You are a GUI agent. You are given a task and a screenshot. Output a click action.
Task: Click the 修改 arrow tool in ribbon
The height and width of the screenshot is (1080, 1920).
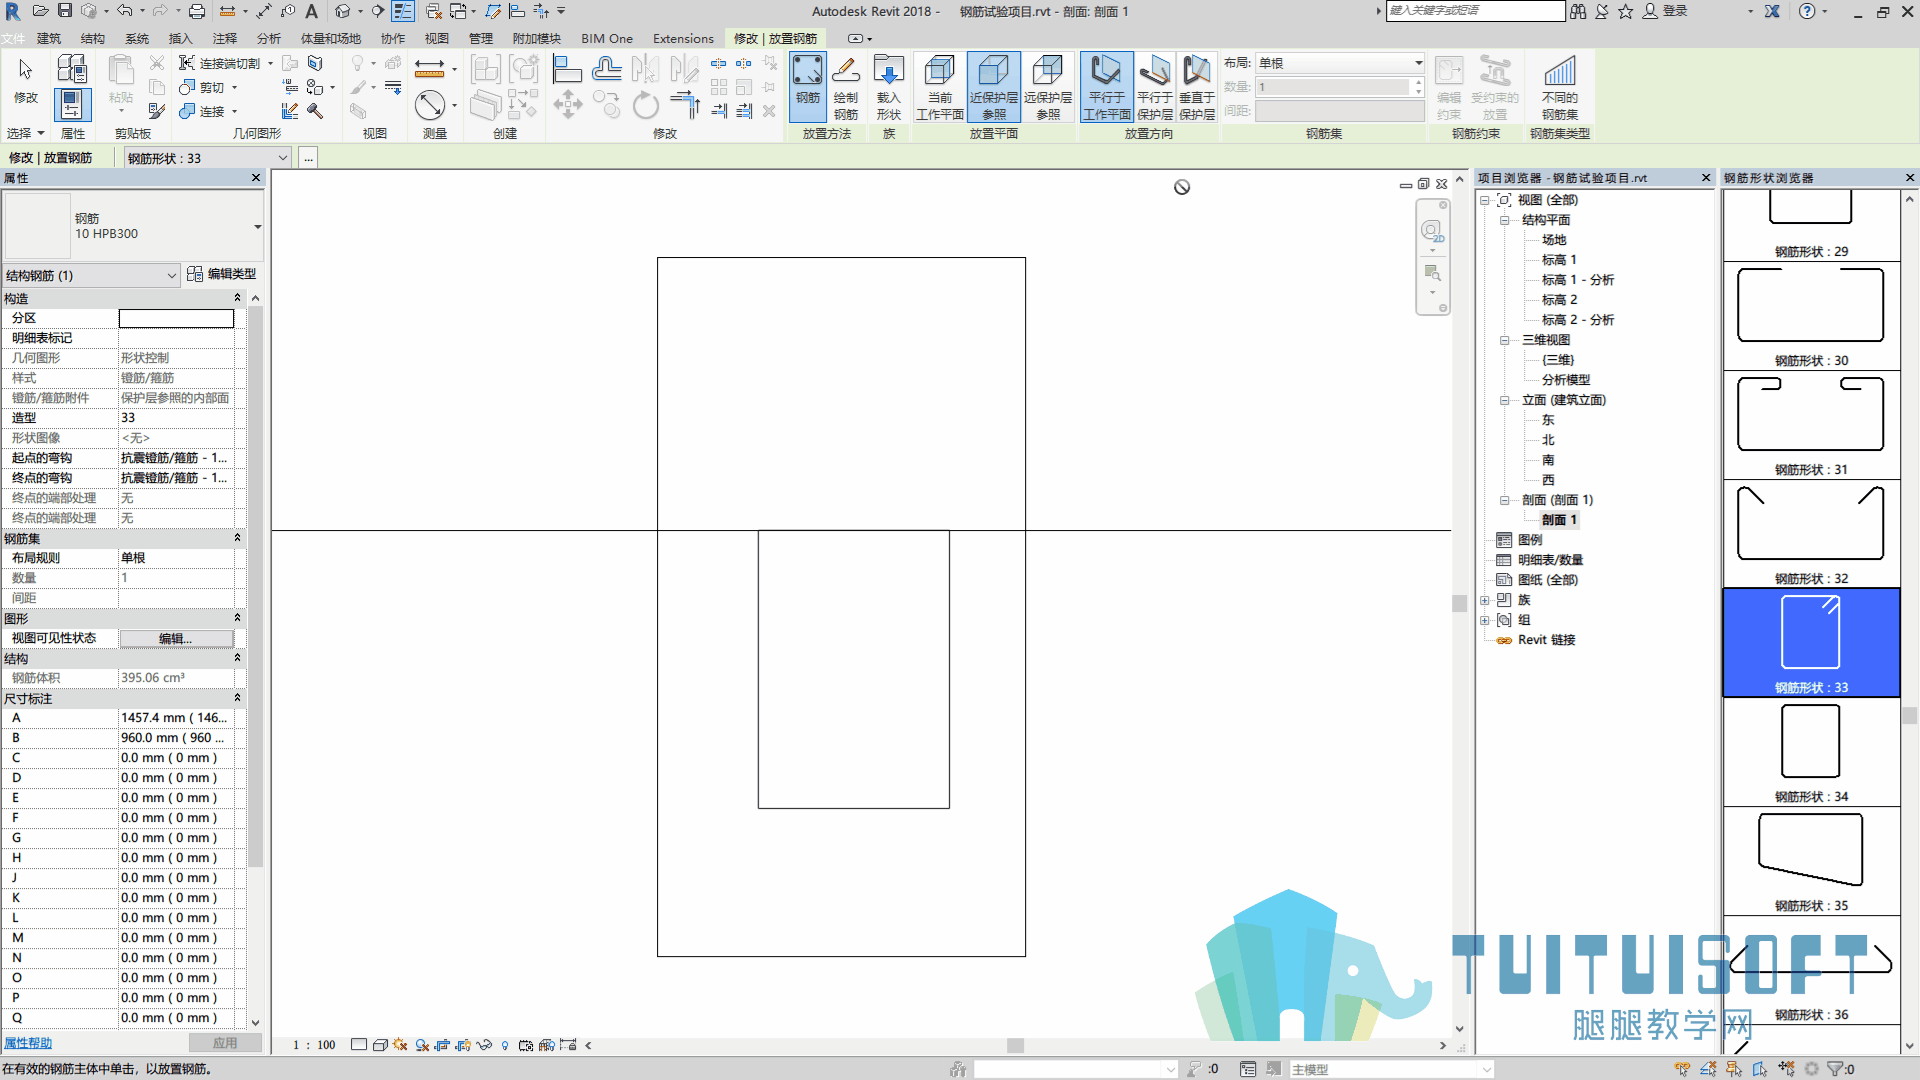point(26,80)
